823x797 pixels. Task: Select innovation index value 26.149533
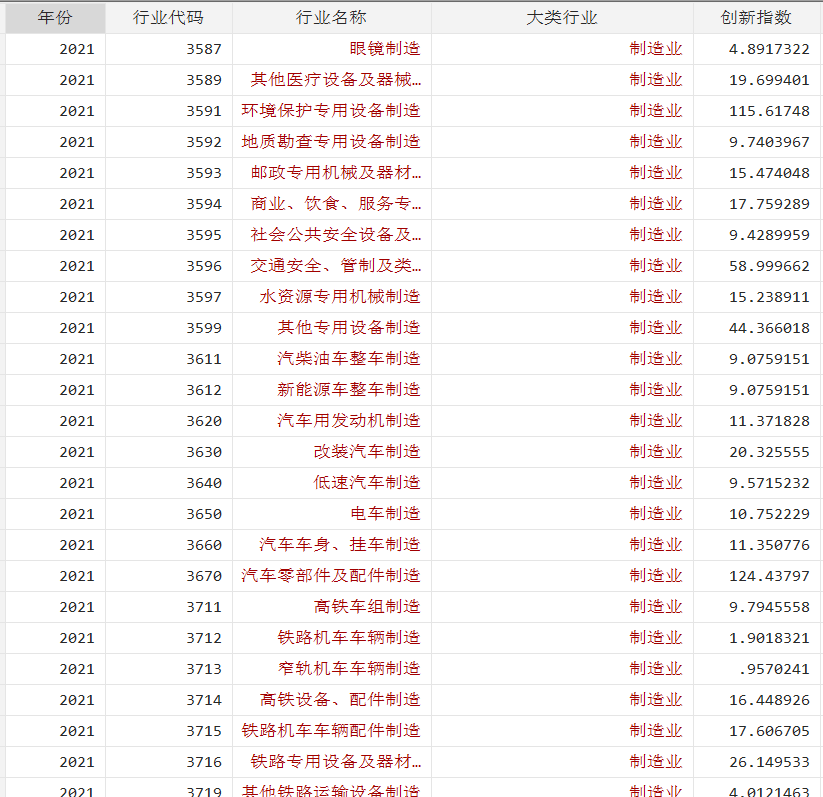click(756, 762)
